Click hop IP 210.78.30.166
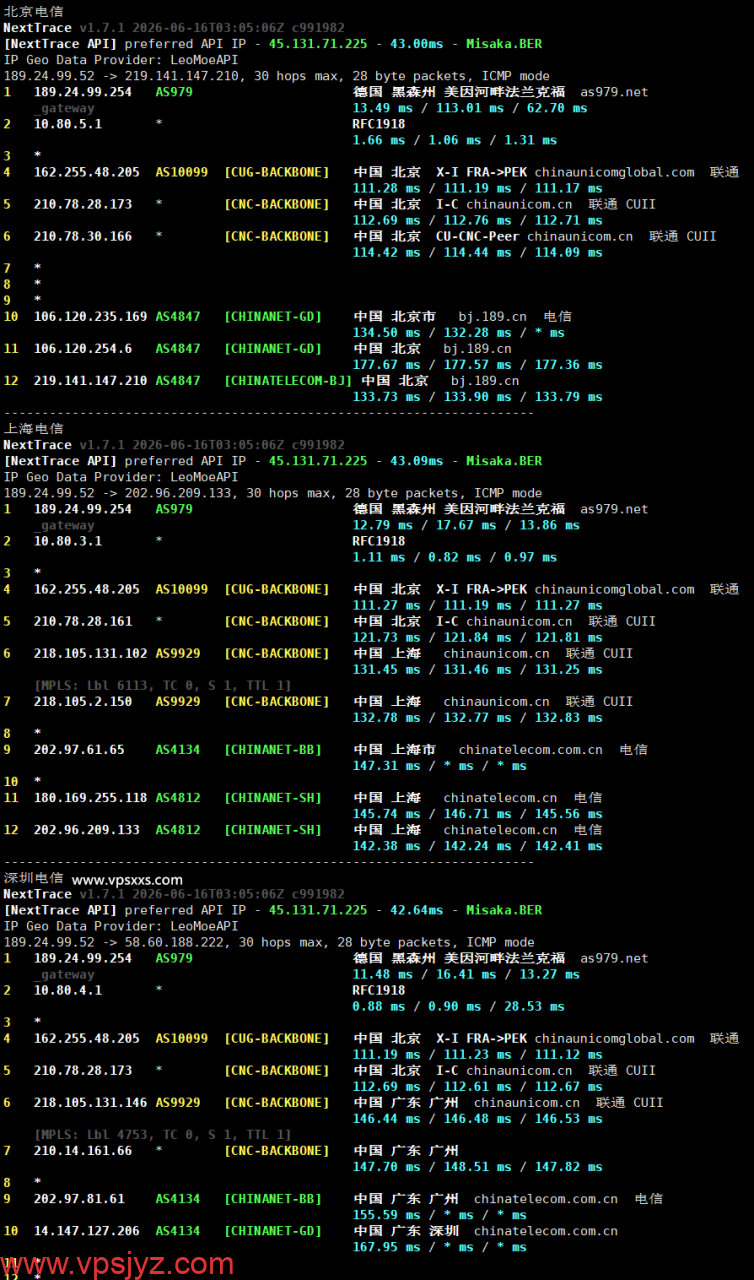 click(83, 236)
